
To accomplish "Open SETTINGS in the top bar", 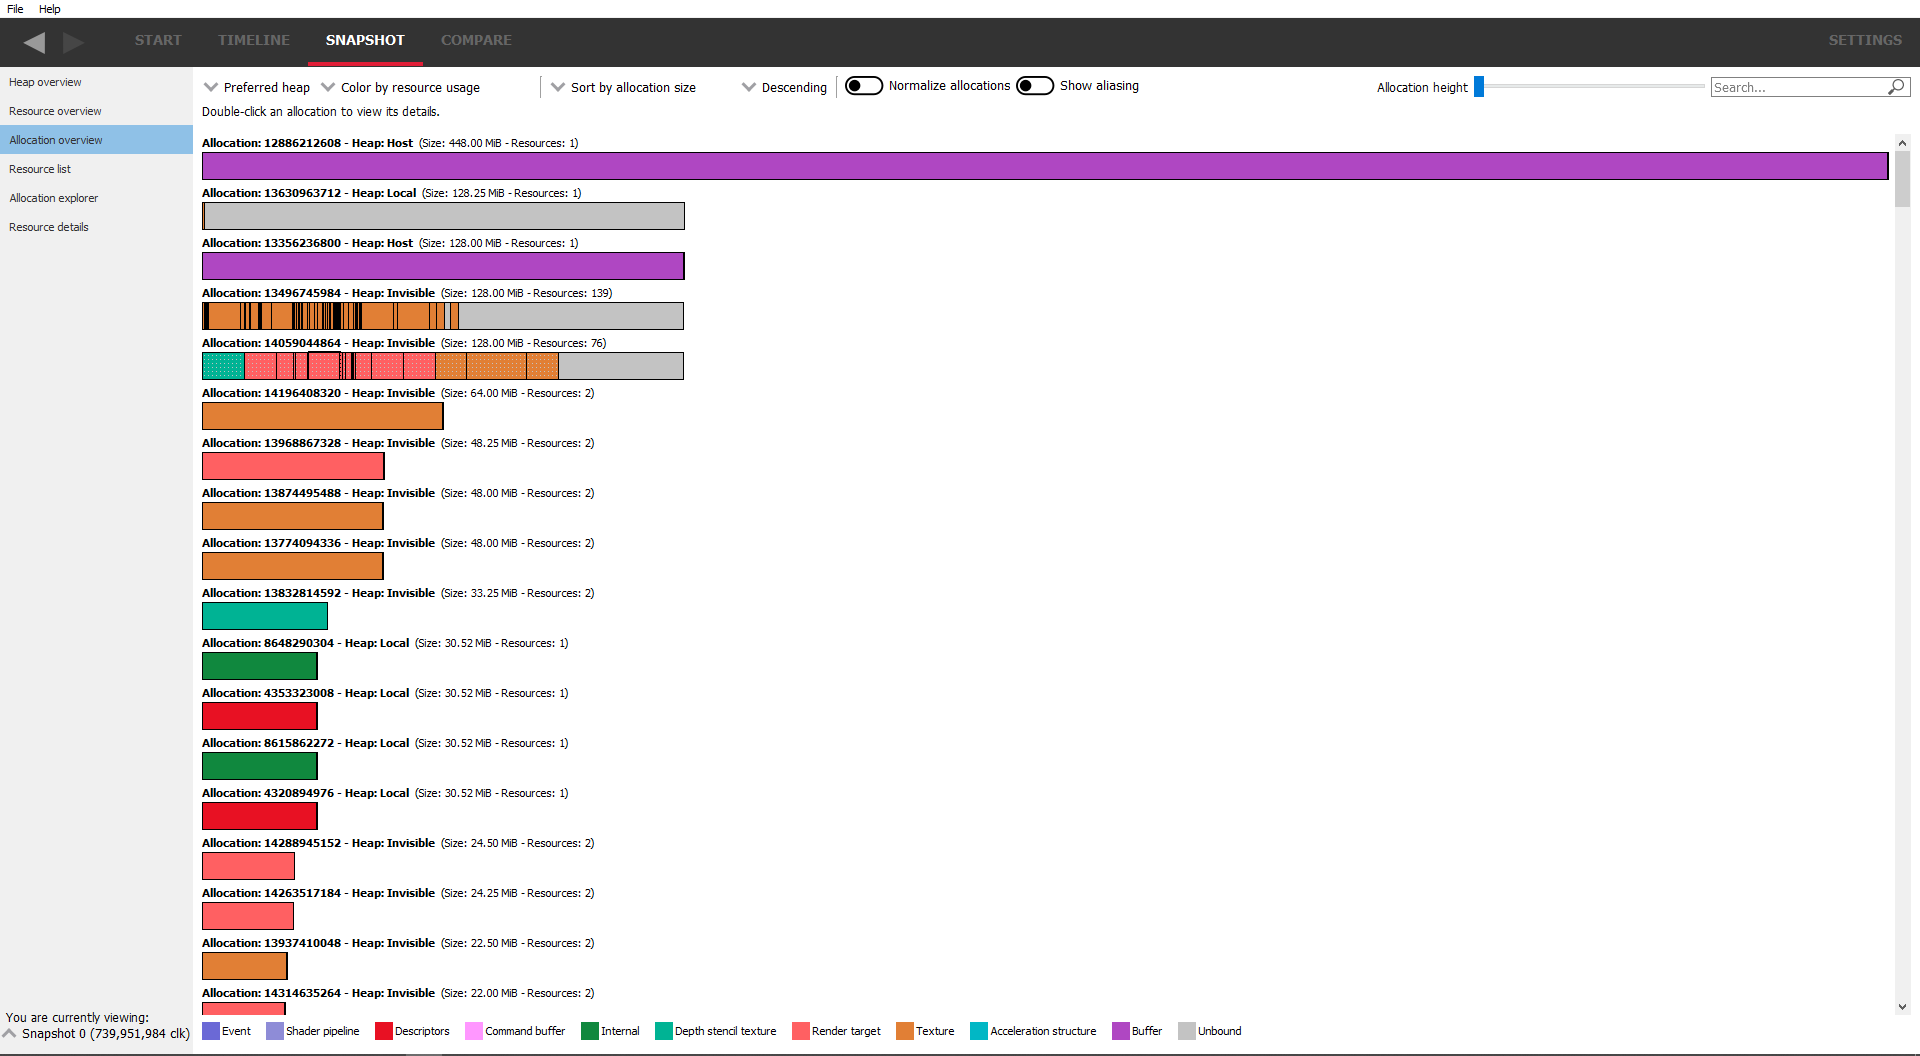I will click(x=1864, y=40).
